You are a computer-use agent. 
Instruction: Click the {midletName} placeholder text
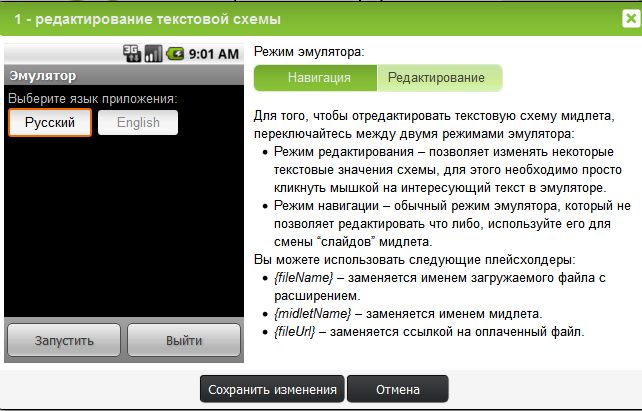click(x=312, y=314)
